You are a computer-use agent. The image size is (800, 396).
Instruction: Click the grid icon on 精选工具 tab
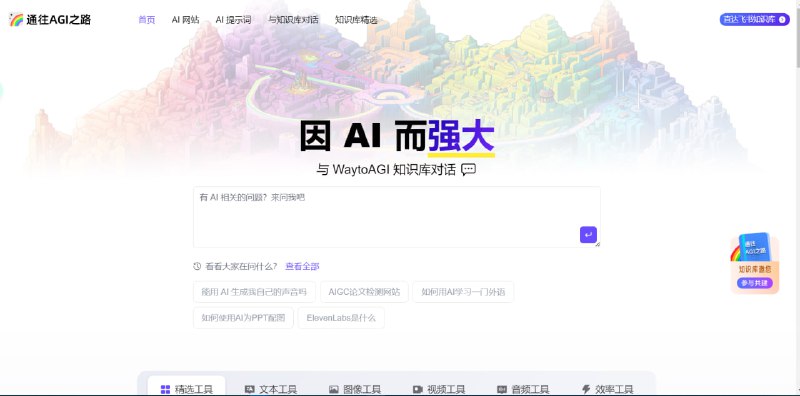(165, 390)
